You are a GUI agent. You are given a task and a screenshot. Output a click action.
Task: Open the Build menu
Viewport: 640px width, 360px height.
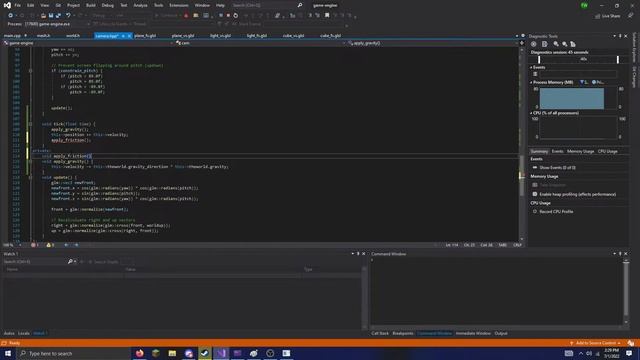(91, 5)
